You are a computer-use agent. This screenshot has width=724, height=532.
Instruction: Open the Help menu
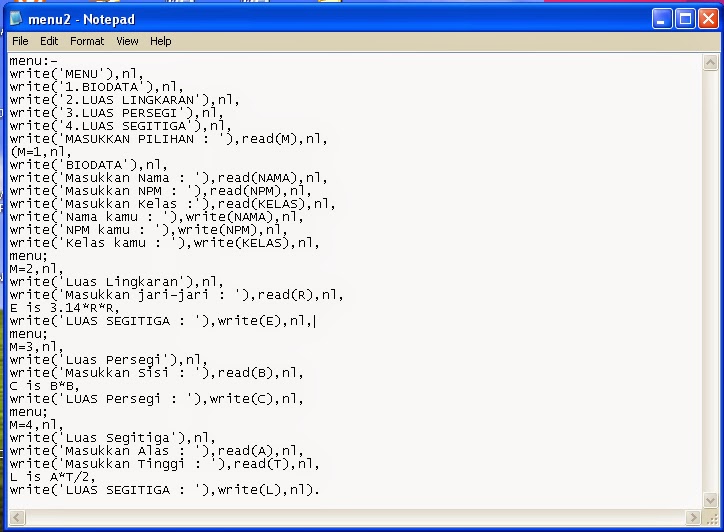(160, 41)
